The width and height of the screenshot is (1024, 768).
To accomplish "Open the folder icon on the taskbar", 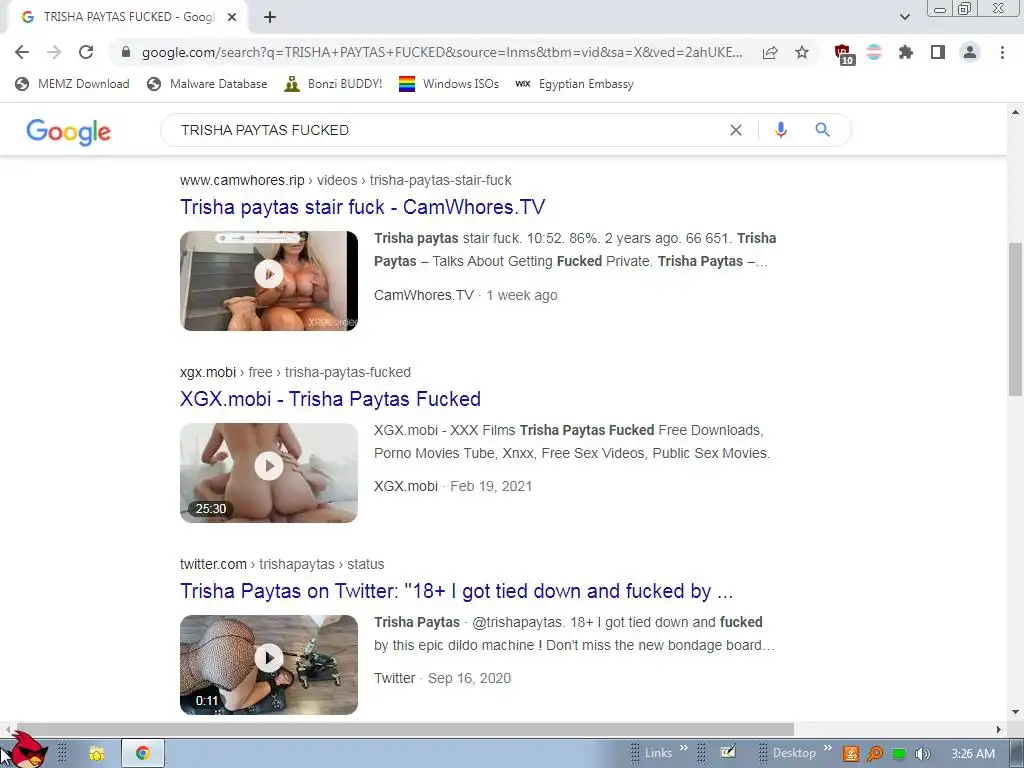I will click(97, 754).
